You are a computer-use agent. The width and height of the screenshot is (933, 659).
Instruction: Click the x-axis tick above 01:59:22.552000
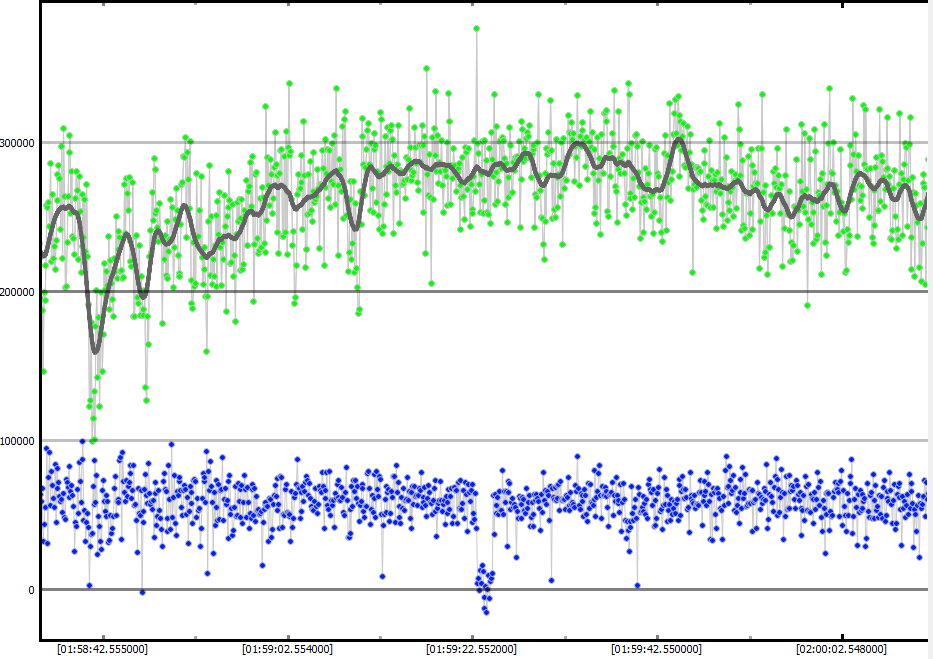[x=473, y=636]
